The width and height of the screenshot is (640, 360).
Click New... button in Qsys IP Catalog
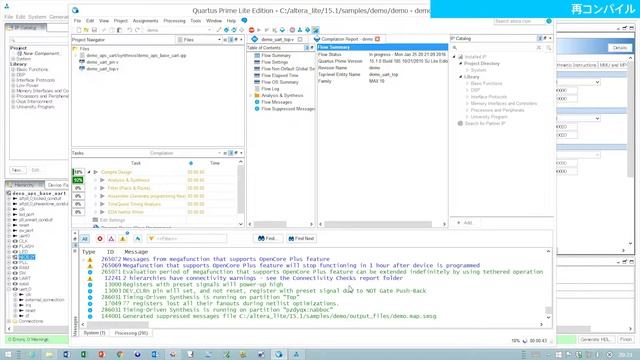point(17,170)
